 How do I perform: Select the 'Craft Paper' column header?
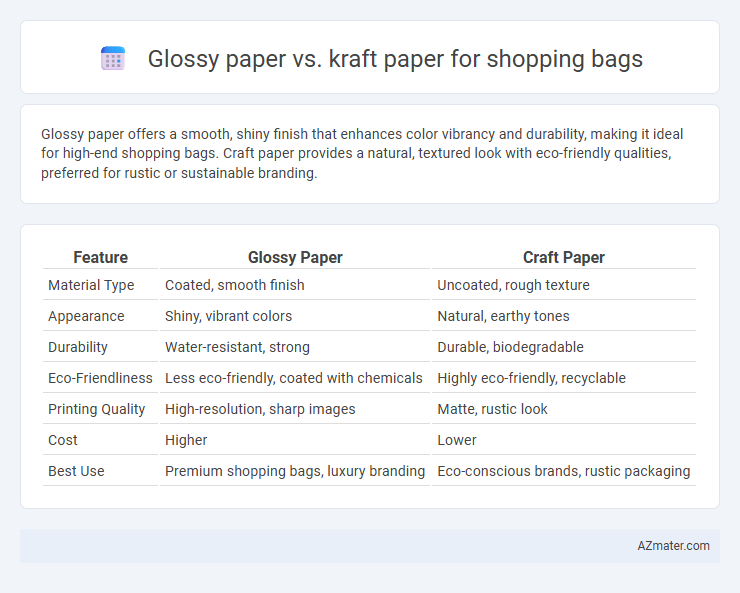(563, 258)
